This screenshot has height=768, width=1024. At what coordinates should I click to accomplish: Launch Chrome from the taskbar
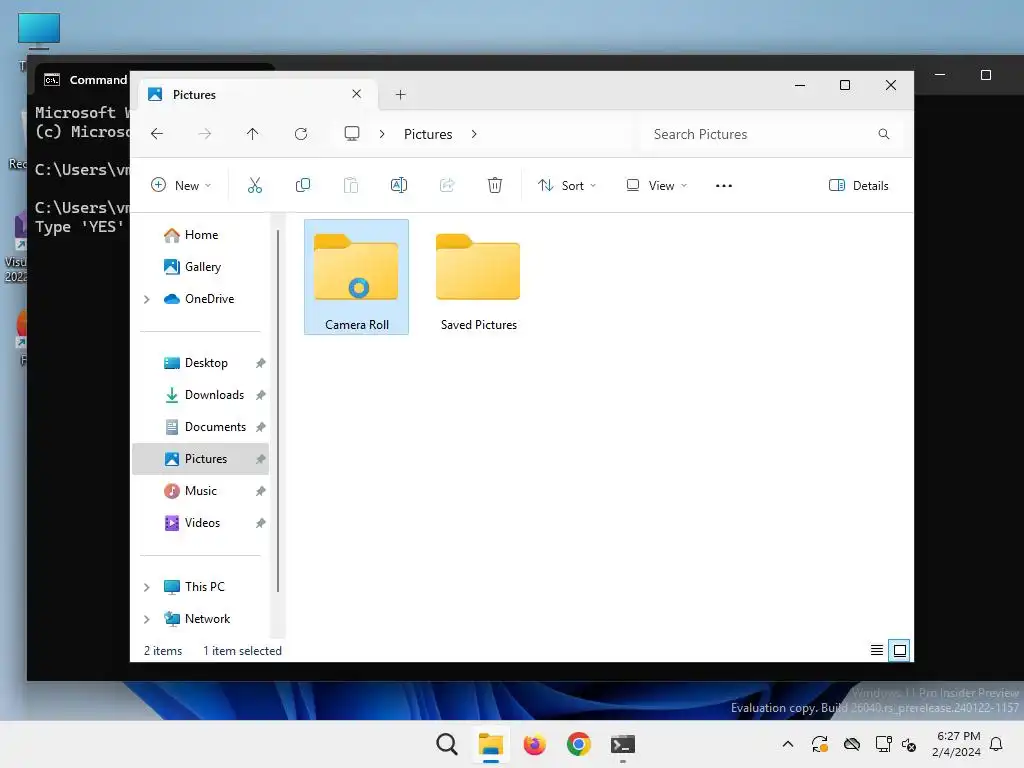pyautogui.click(x=579, y=744)
